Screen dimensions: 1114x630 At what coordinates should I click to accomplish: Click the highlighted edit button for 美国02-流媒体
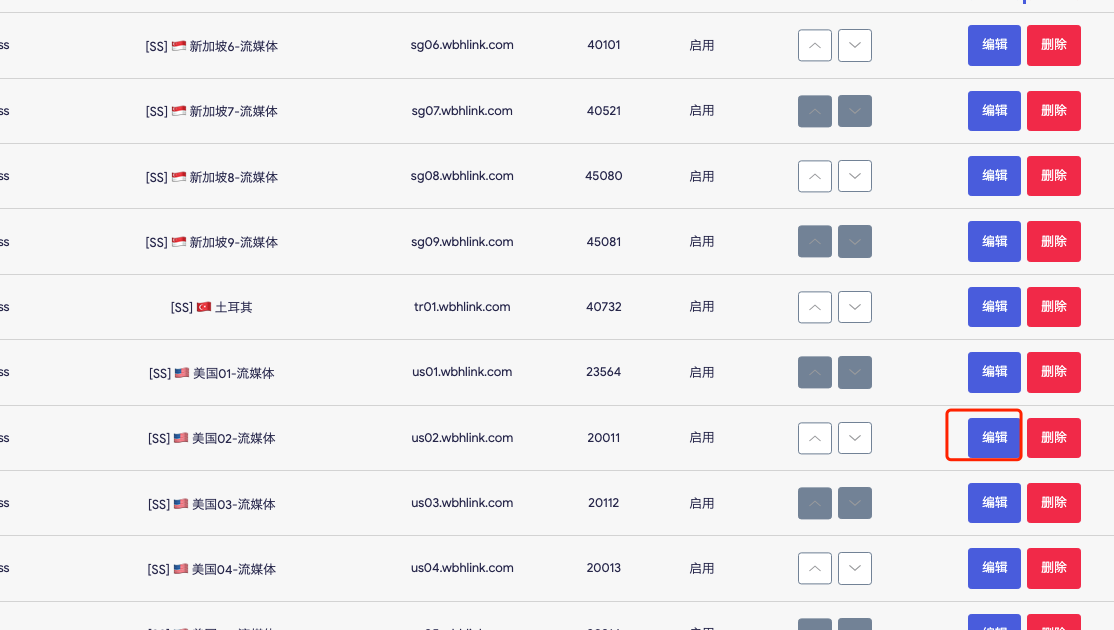coord(993,437)
